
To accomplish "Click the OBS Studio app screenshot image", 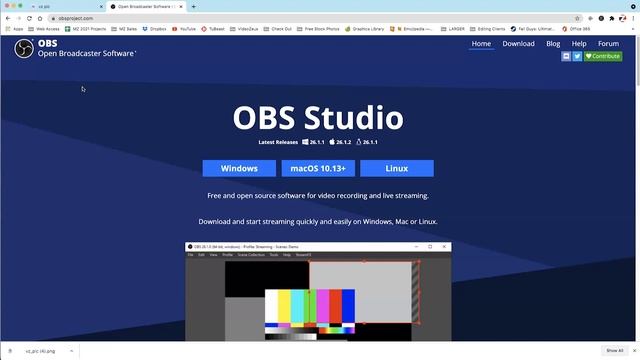I will [x=318, y=291].
